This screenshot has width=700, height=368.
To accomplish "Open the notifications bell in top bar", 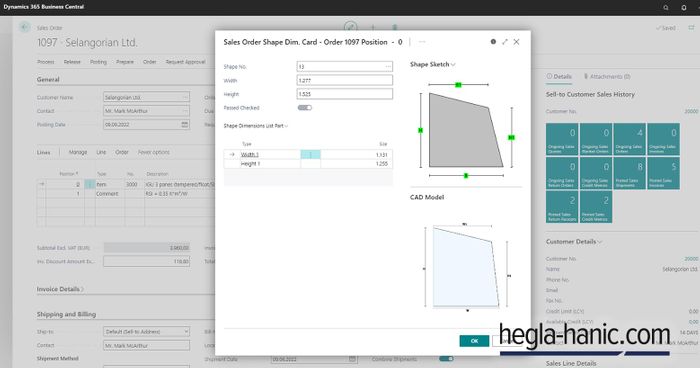I will click(x=683, y=7).
